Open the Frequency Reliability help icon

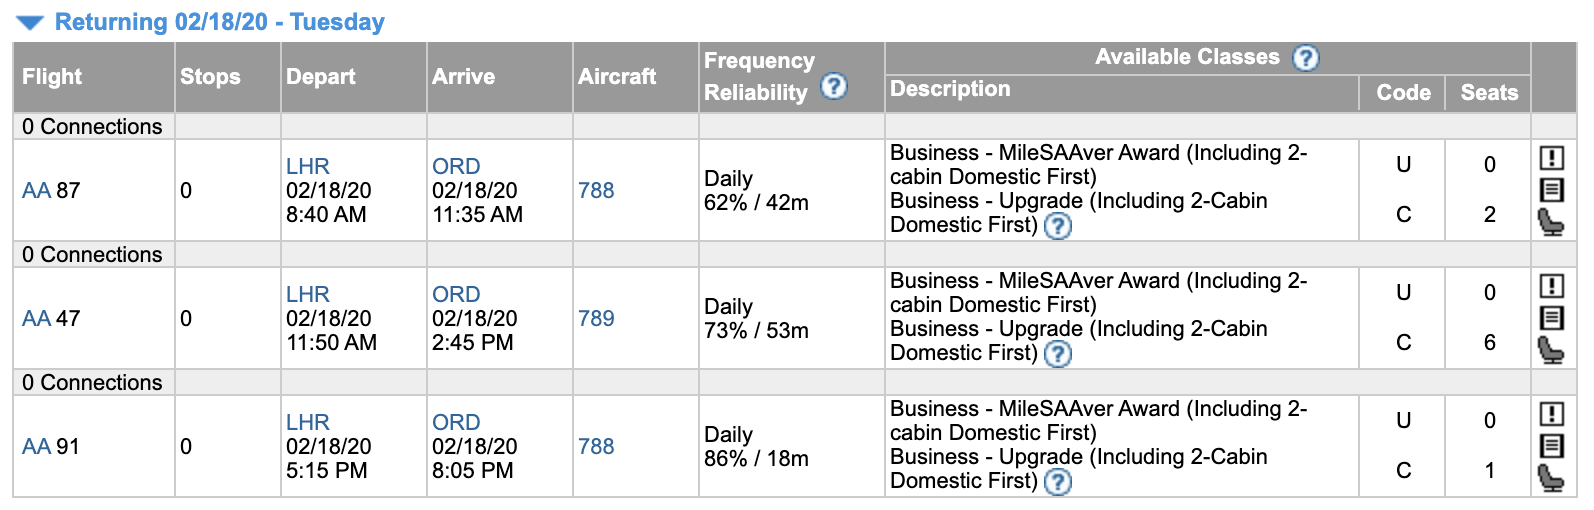(x=834, y=87)
